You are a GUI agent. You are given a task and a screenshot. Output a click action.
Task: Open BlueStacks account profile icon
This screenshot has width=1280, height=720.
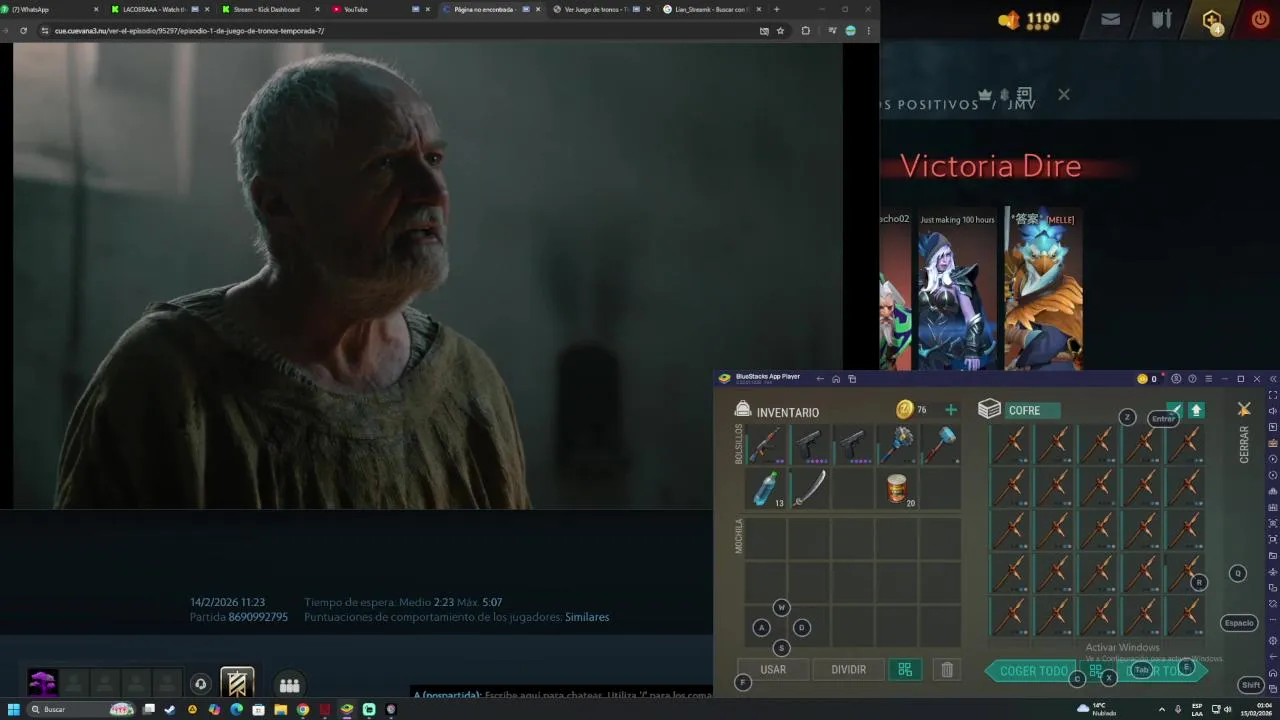1176,379
